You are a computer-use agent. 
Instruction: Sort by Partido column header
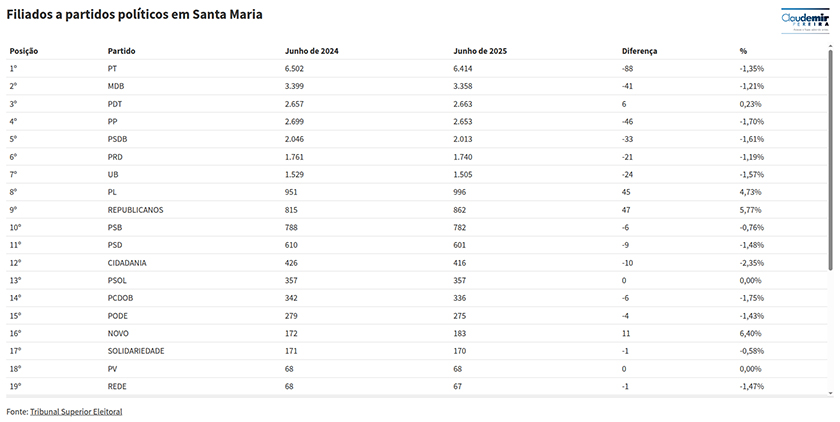tap(122, 51)
